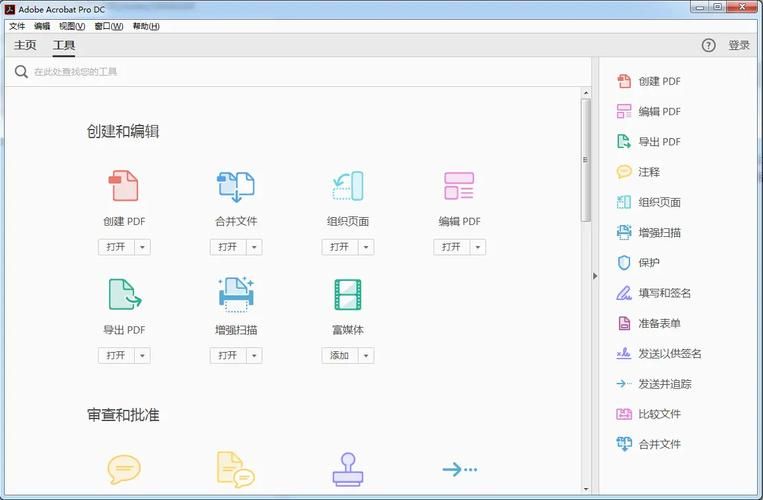The height and width of the screenshot is (500, 763).
Task: Click the Enhance Scans (增强扫描) grid icon
Action: tap(236, 294)
